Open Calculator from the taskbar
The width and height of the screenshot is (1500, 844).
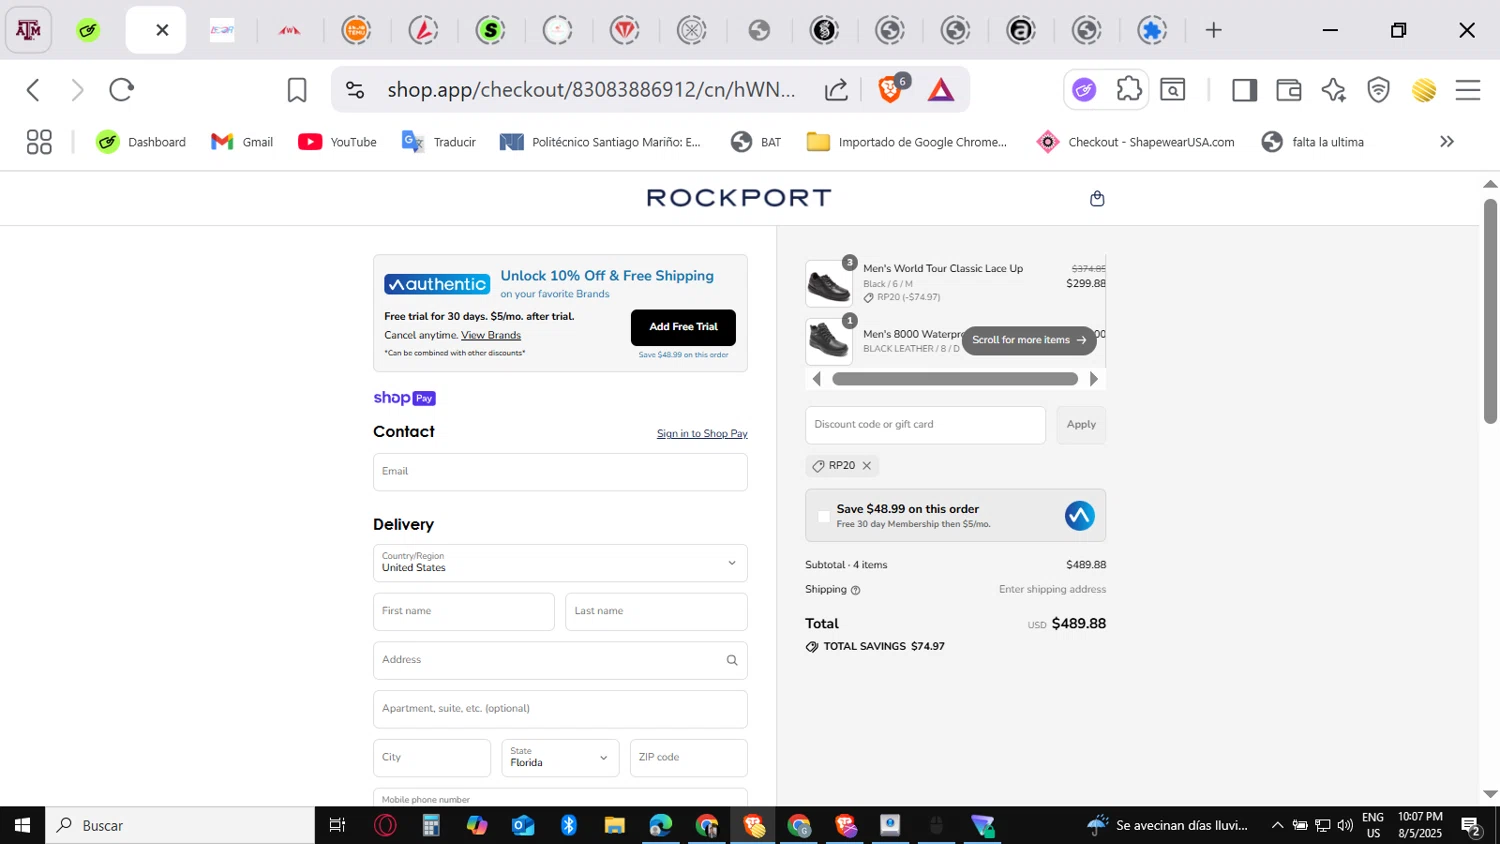coord(431,825)
